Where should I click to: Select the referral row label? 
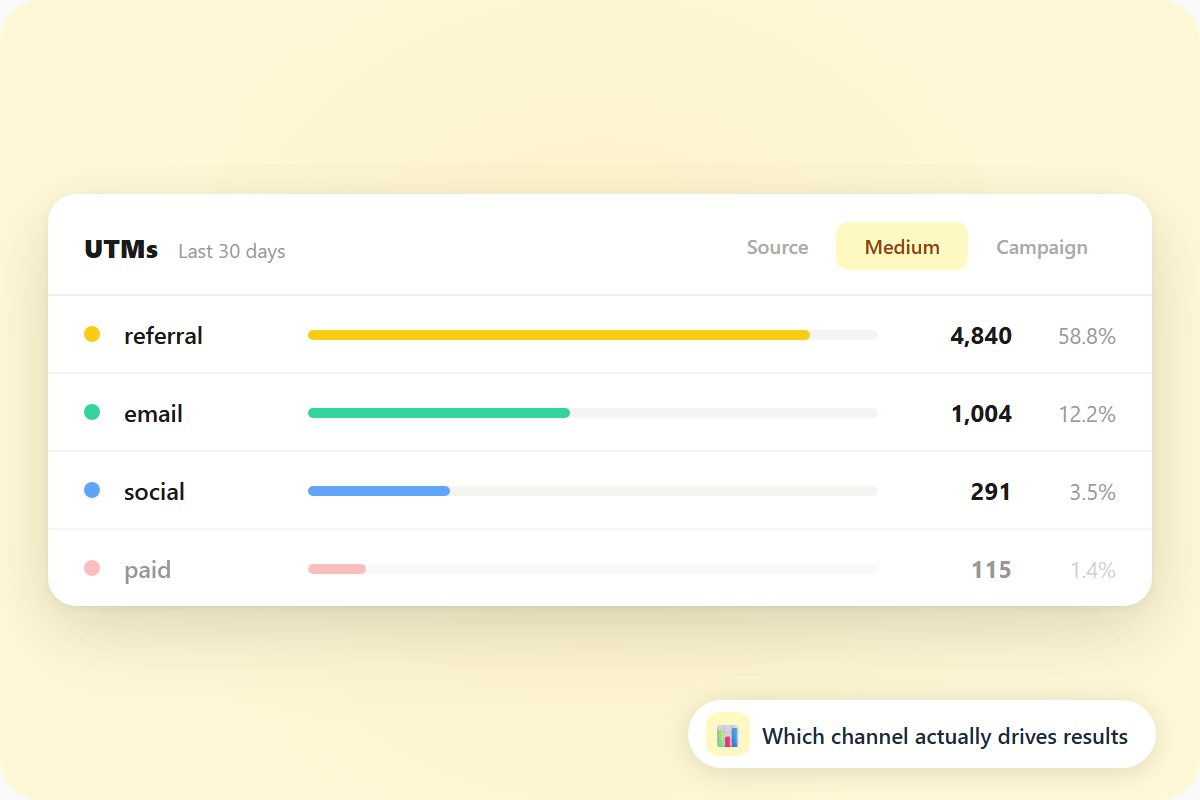coord(163,336)
